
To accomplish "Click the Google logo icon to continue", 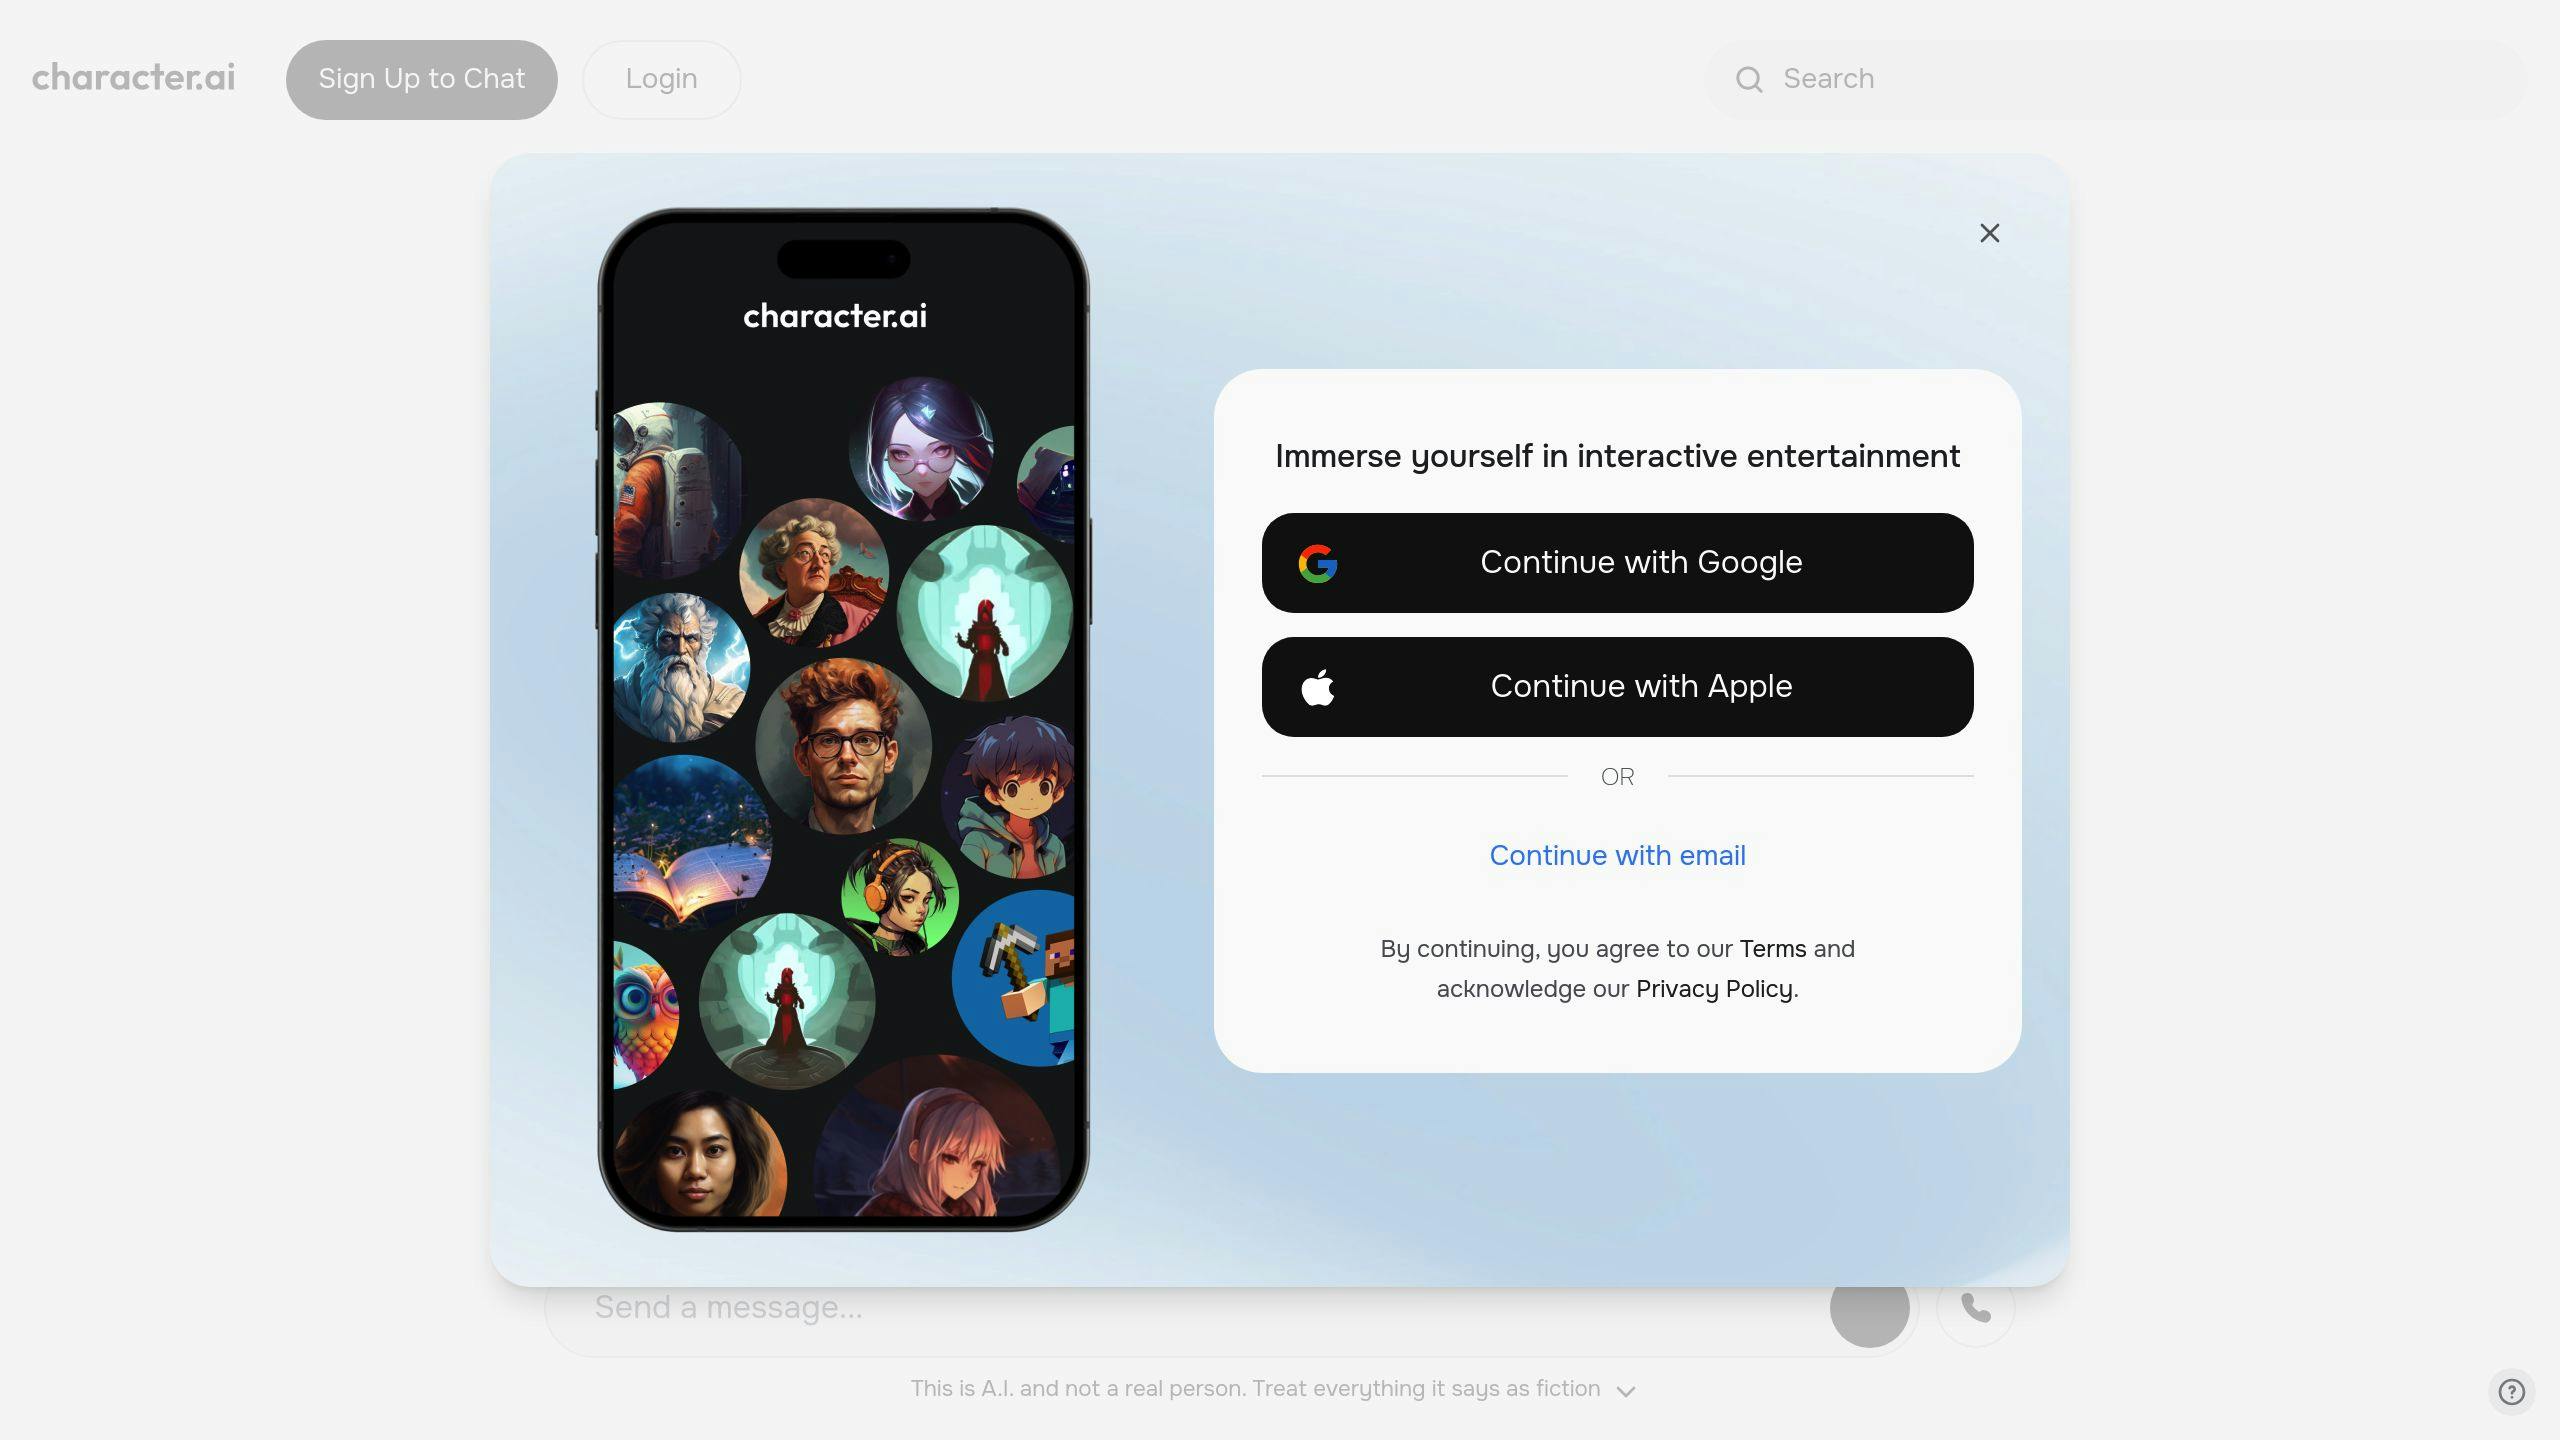I will [1317, 563].
